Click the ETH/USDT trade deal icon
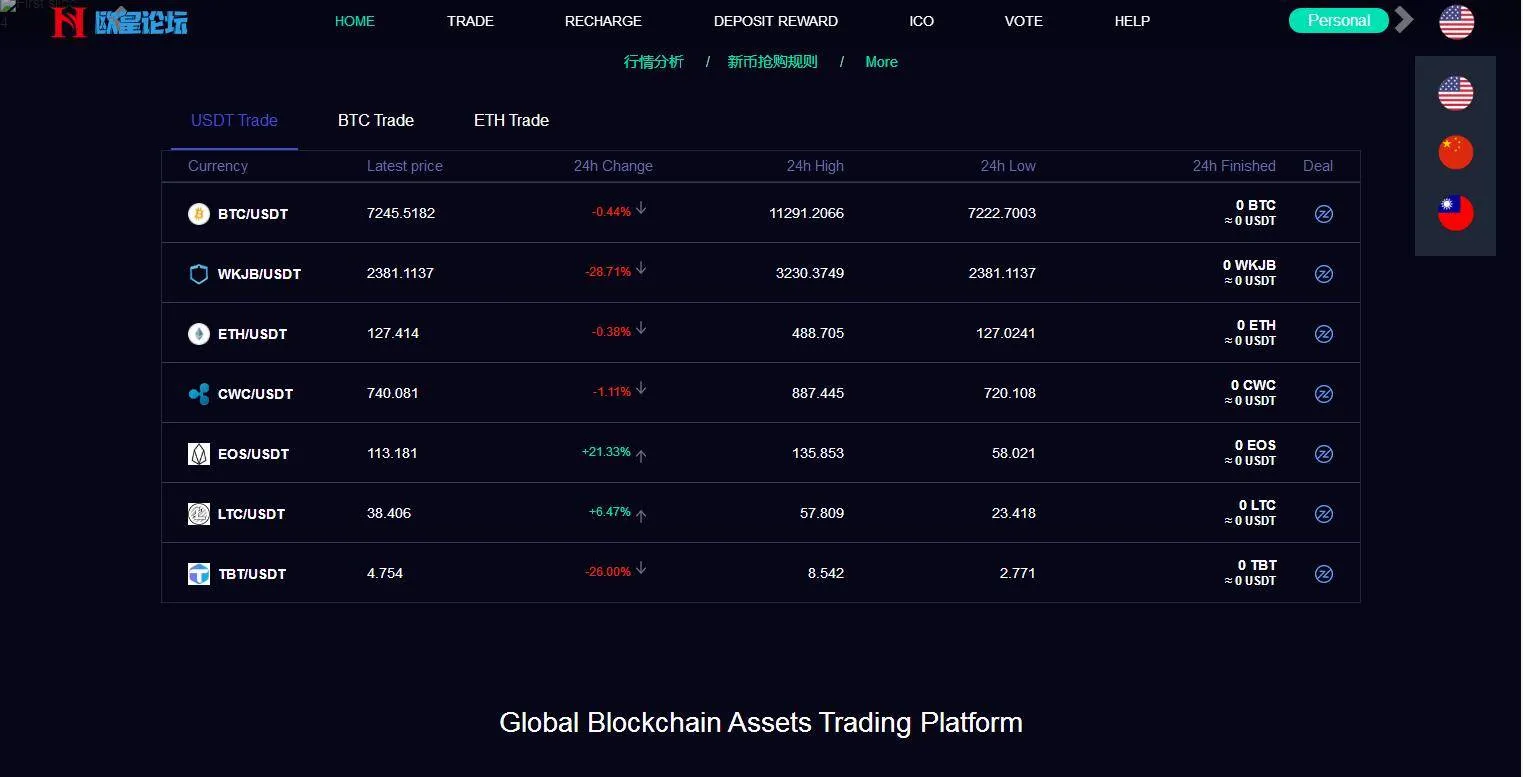 [1323, 334]
